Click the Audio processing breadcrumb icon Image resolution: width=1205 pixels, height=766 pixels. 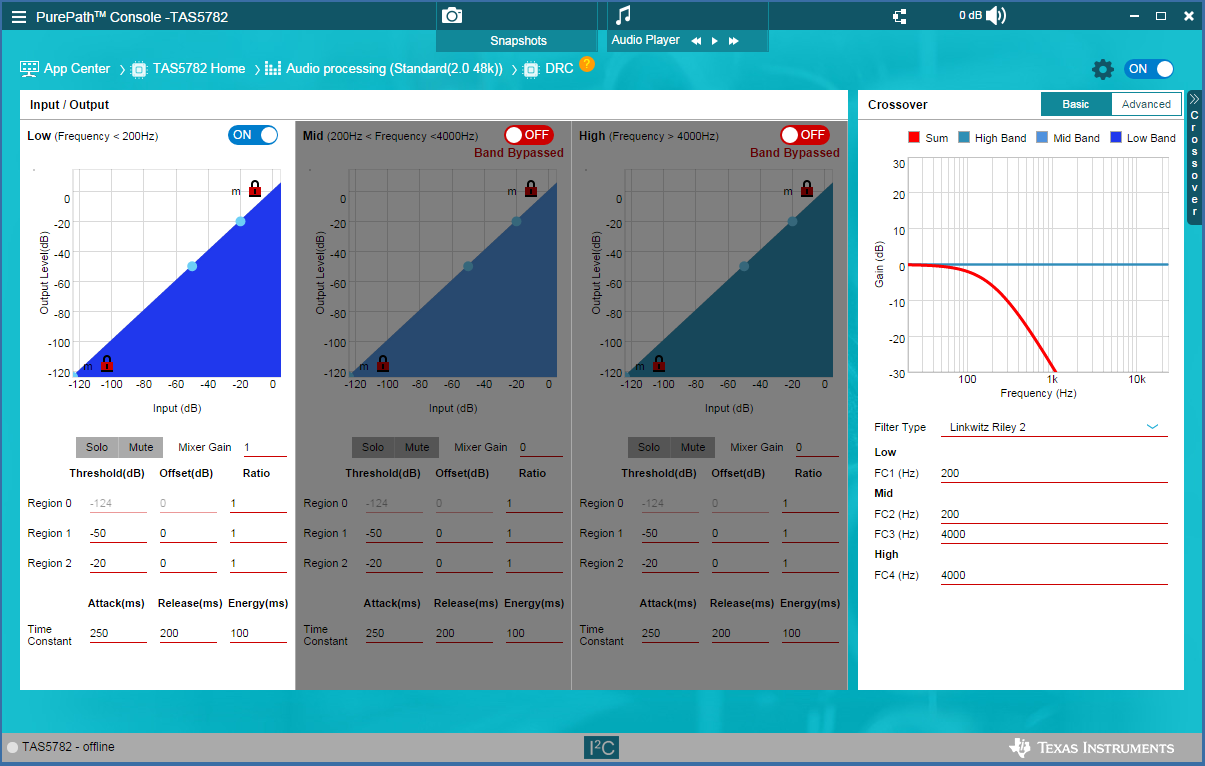(273, 69)
